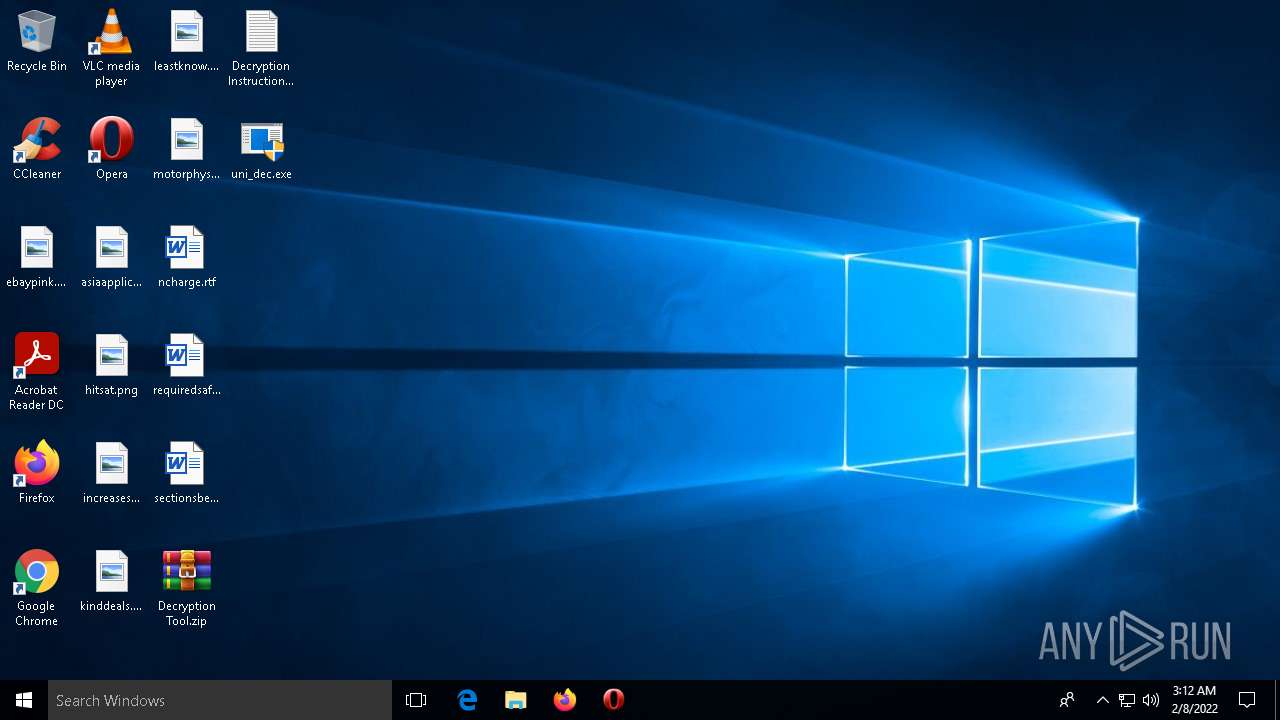Open File Explorer from taskbar
Image resolution: width=1280 pixels, height=720 pixels.
tap(516, 700)
